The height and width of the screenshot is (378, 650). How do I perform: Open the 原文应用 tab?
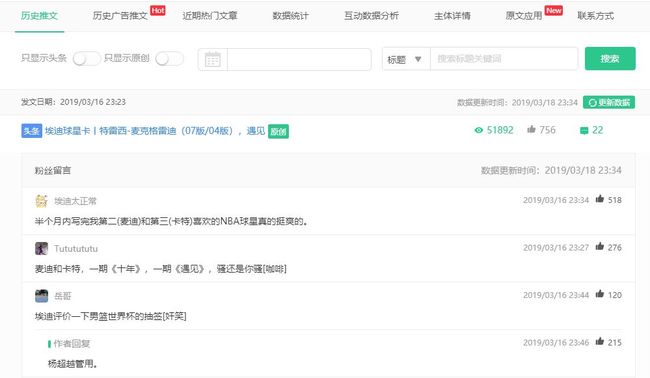[x=524, y=16]
